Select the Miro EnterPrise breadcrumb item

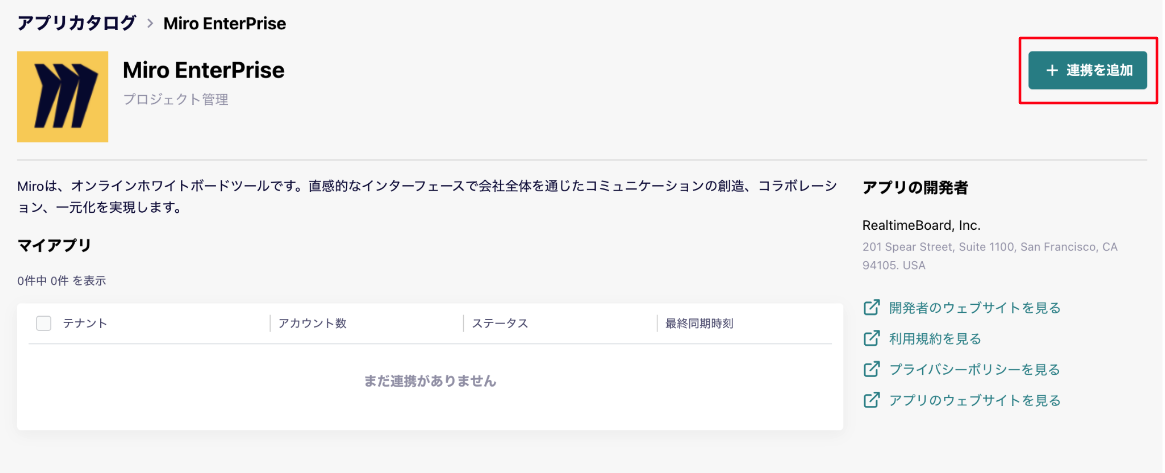tap(224, 23)
